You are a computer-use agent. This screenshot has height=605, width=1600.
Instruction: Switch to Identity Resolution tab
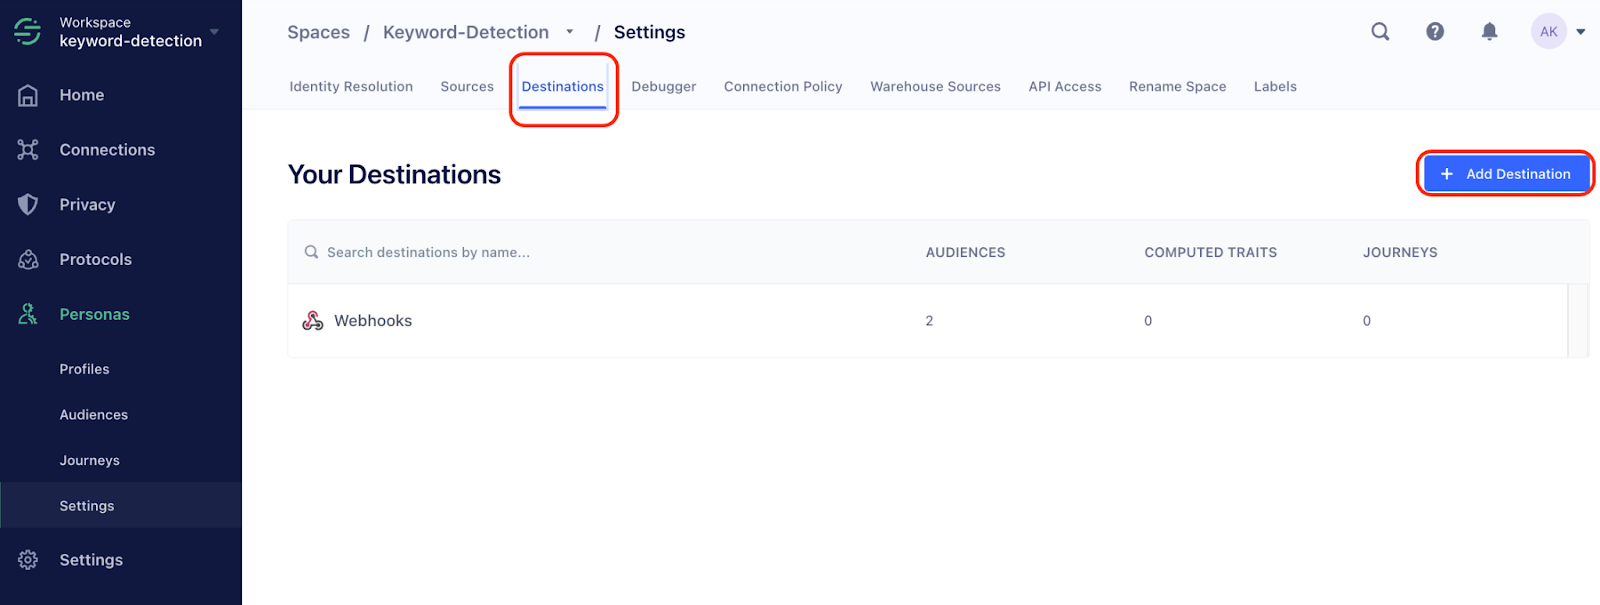point(351,87)
